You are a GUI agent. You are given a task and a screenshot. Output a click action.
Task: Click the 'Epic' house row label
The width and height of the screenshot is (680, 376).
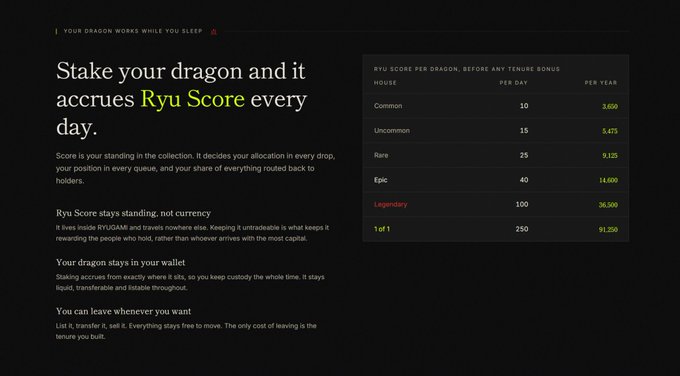point(380,180)
